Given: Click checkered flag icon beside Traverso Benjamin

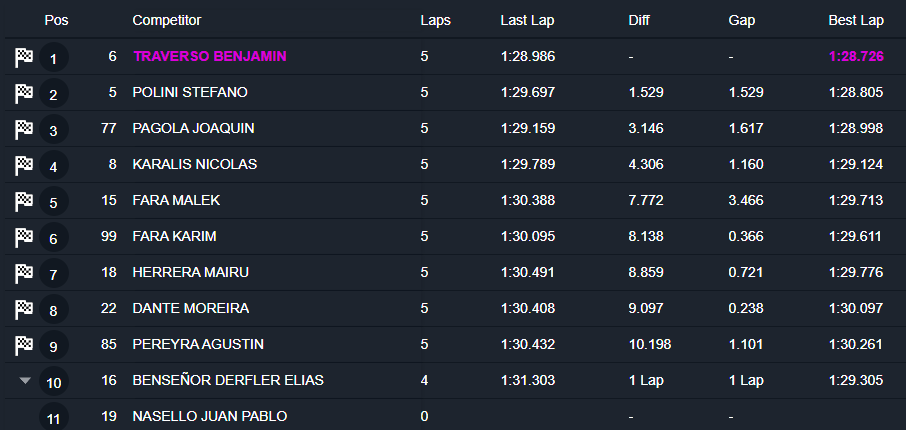Looking at the screenshot, I should click(x=24, y=57).
